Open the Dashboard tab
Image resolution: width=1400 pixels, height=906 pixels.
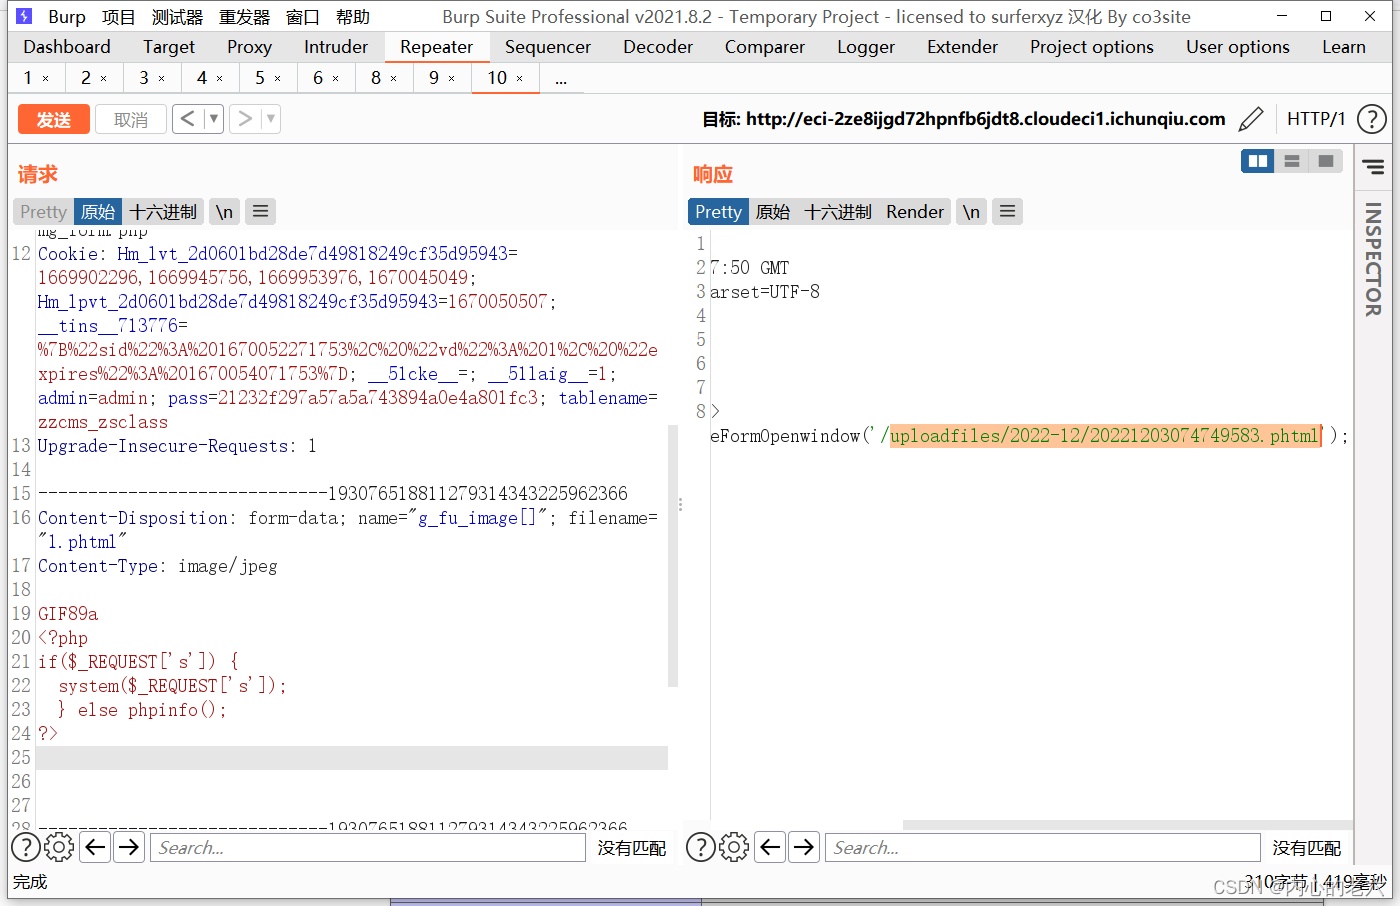click(x=67, y=47)
